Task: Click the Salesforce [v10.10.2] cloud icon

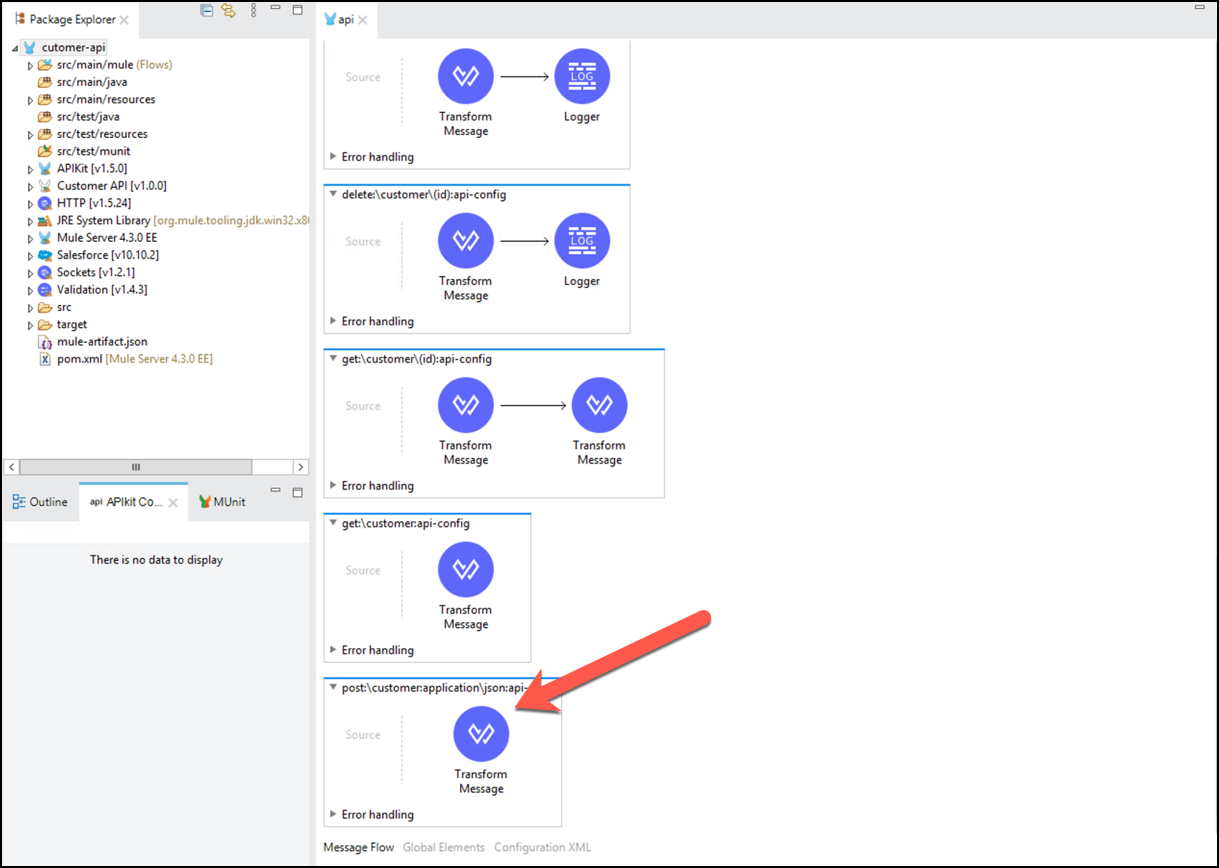Action: pyautogui.click(x=45, y=255)
